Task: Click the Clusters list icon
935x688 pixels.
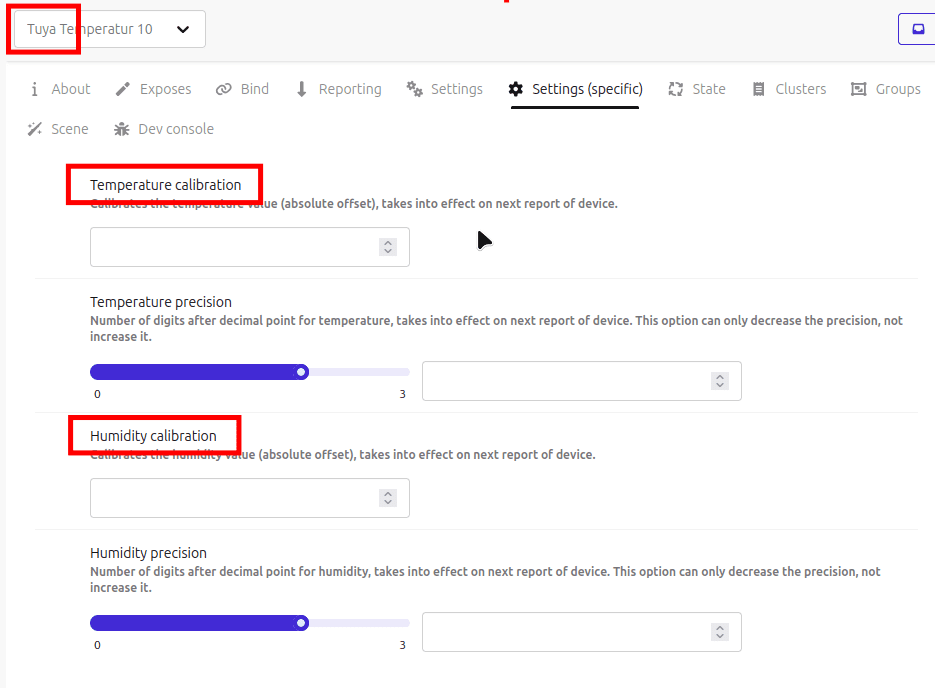Action: click(758, 89)
